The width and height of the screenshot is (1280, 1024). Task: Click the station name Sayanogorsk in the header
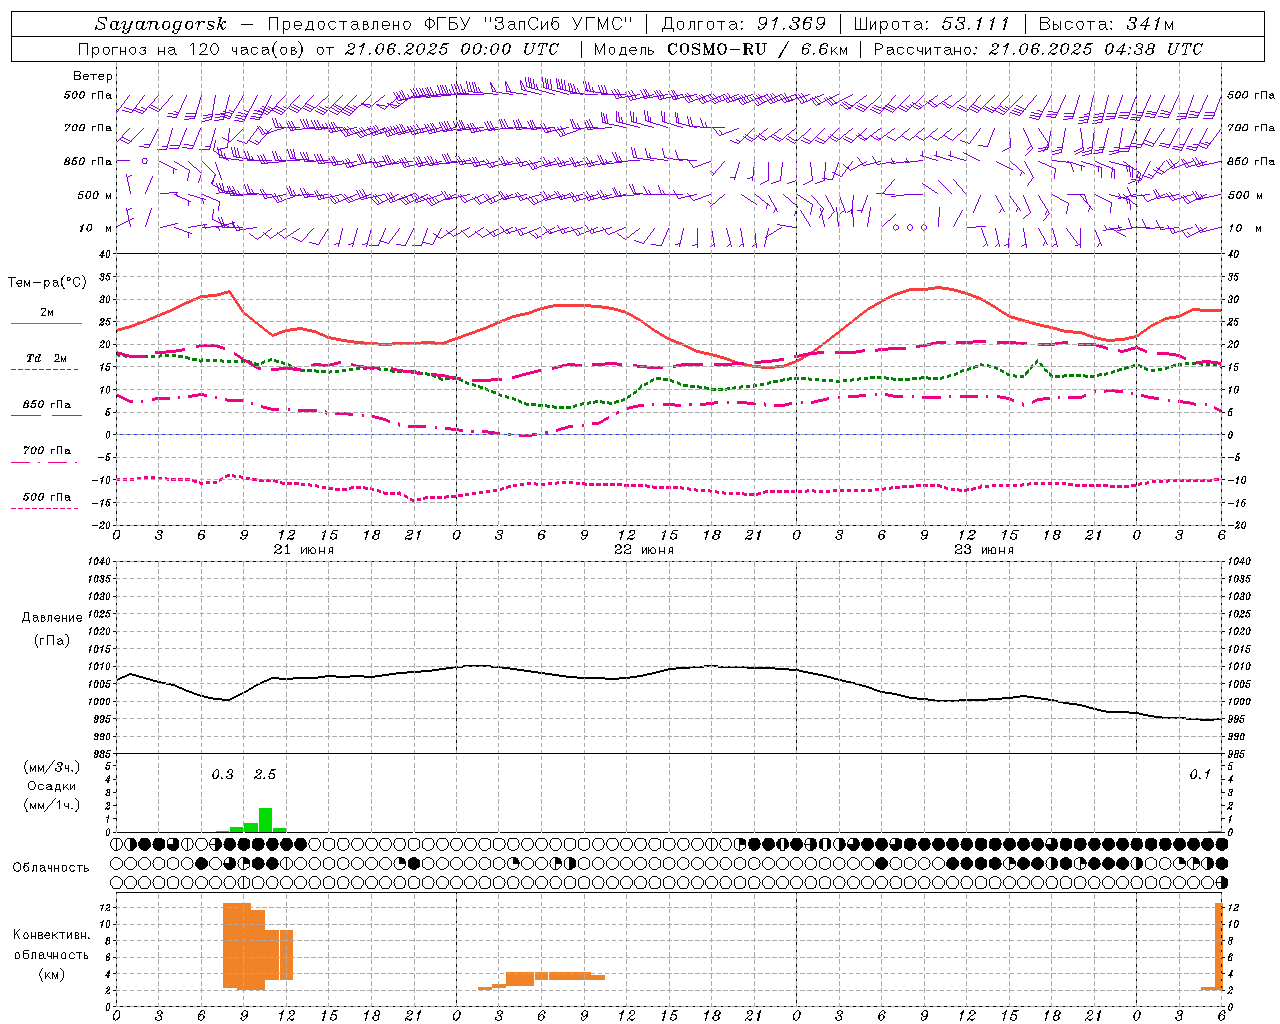tap(161, 24)
